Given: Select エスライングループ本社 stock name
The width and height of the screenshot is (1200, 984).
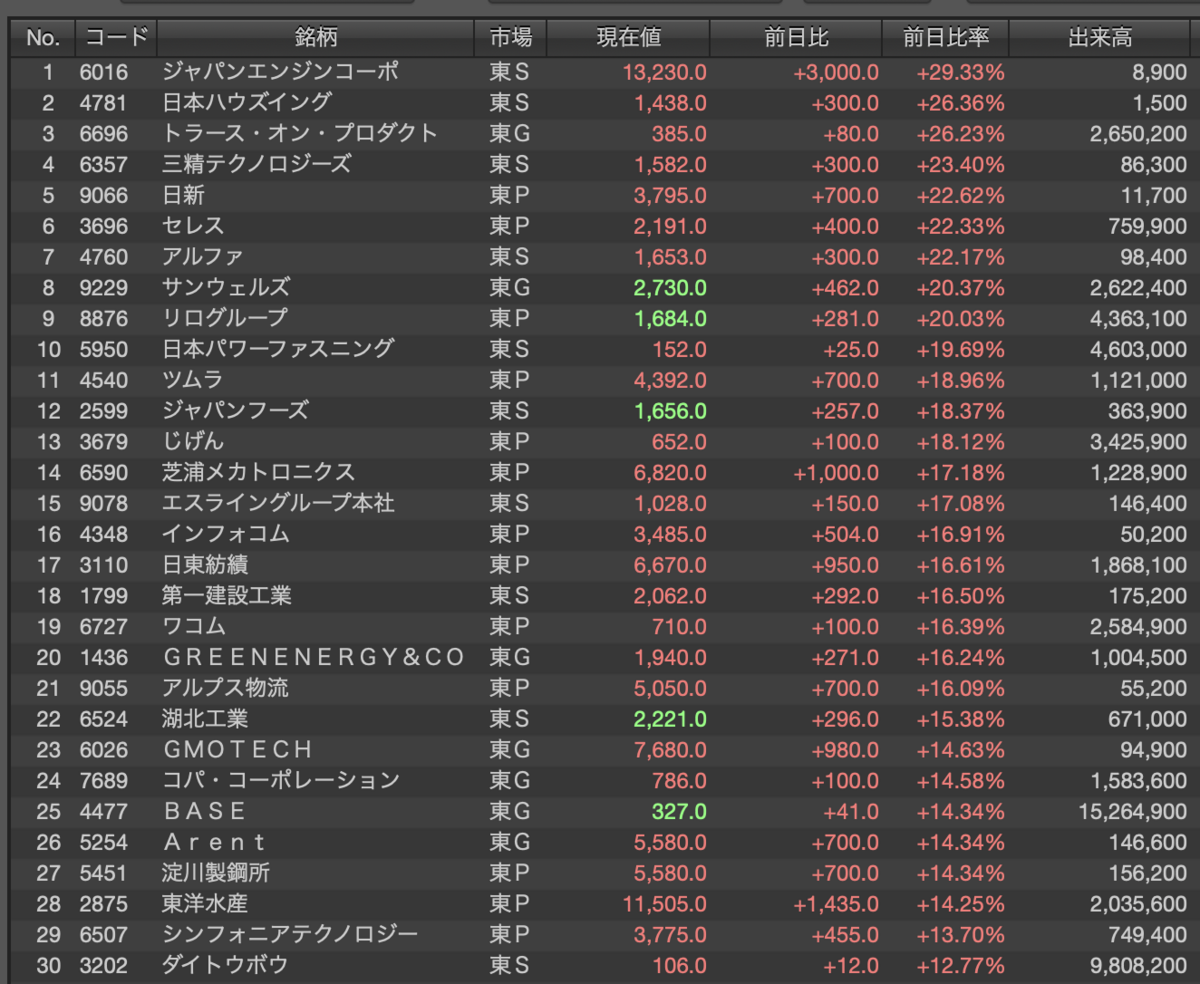Looking at the screenshot, I should click(278, 503).
